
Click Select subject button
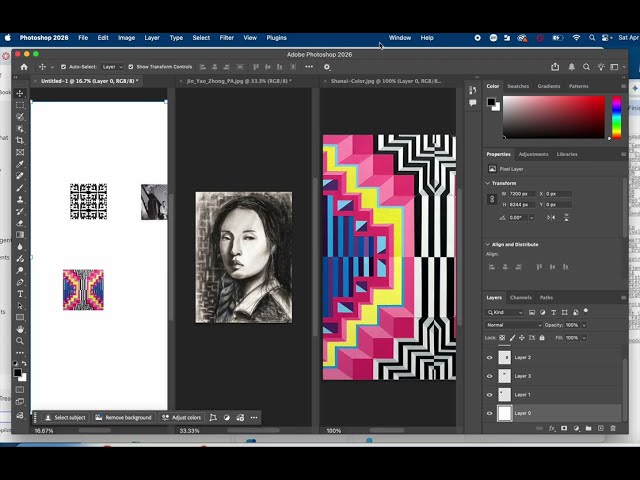65,418
